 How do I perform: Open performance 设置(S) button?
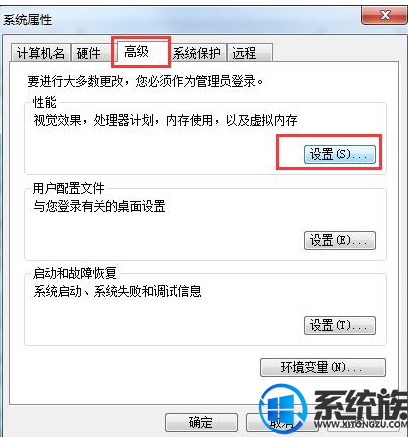tap(340, 154)
